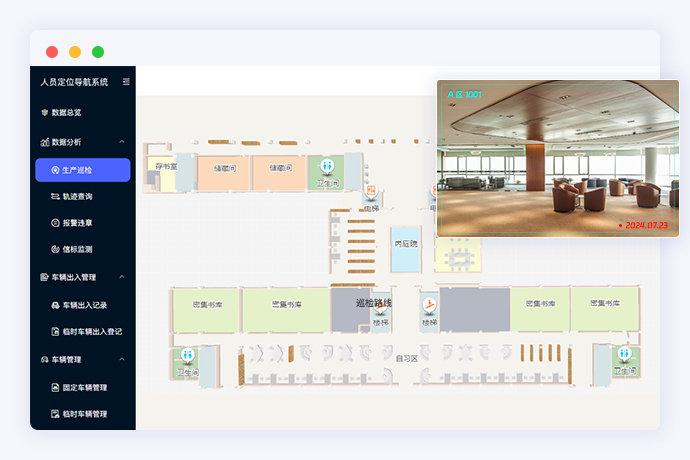Open 报警违章 via its alarm icon
The width and height of the screenshot is (690, 460).
click(55, 223)
